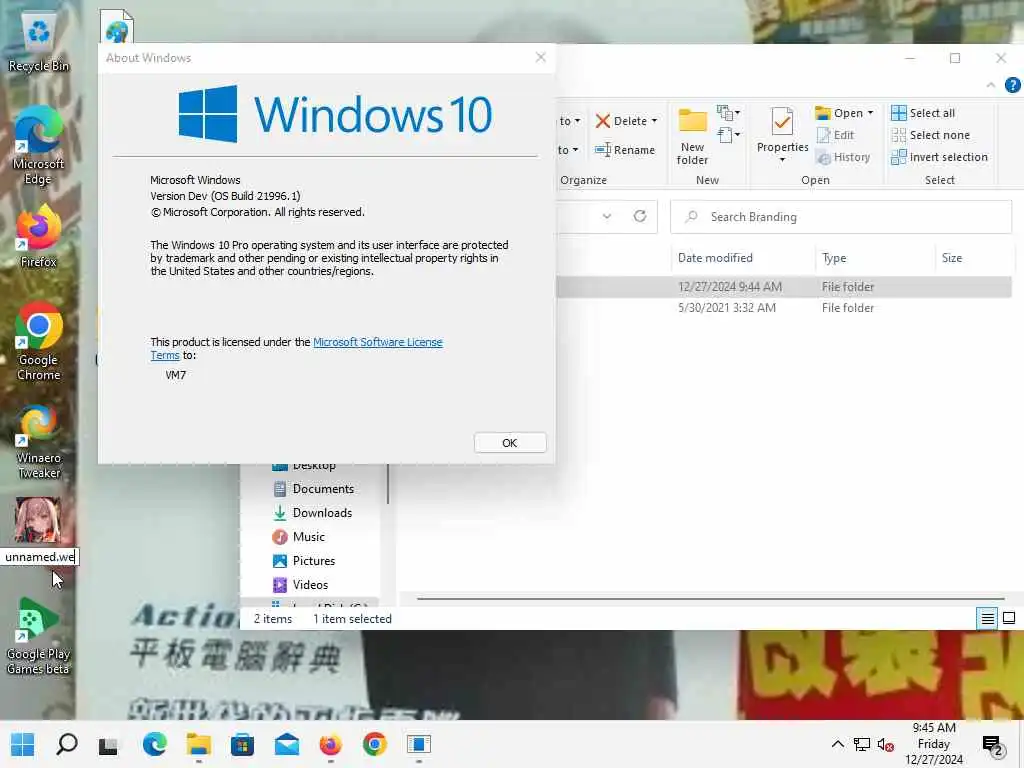Expand the Open dropdown arrow

click(870, 113)
